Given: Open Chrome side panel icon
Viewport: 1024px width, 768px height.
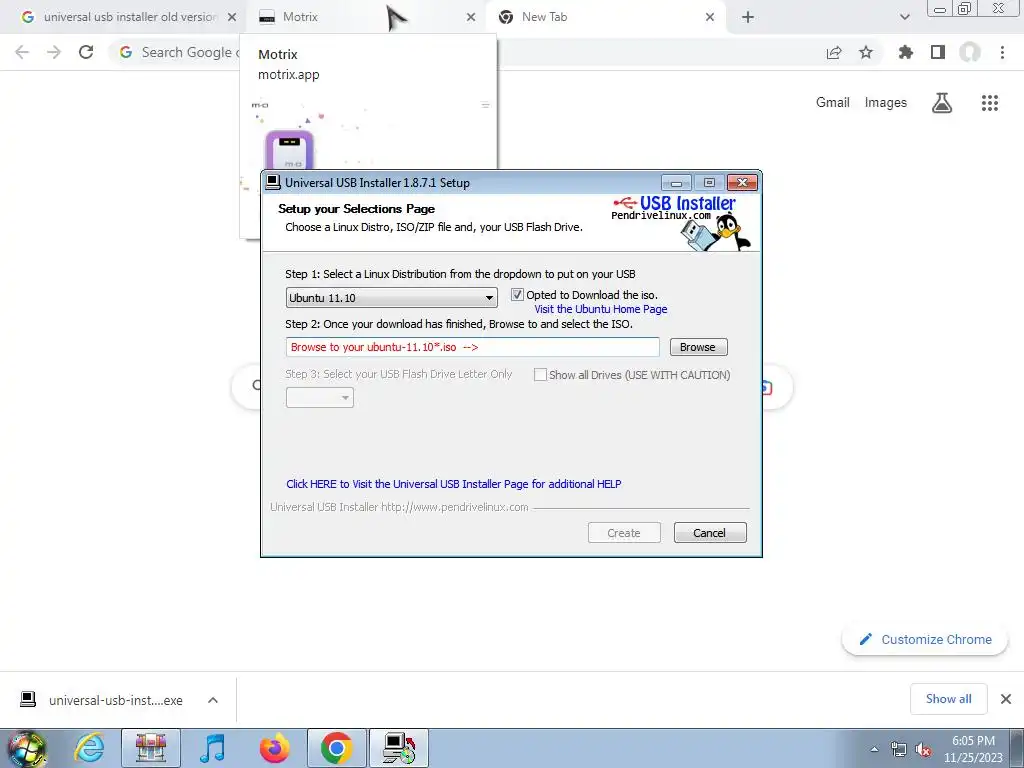Looking at the screenshot, I should (938, 52).
